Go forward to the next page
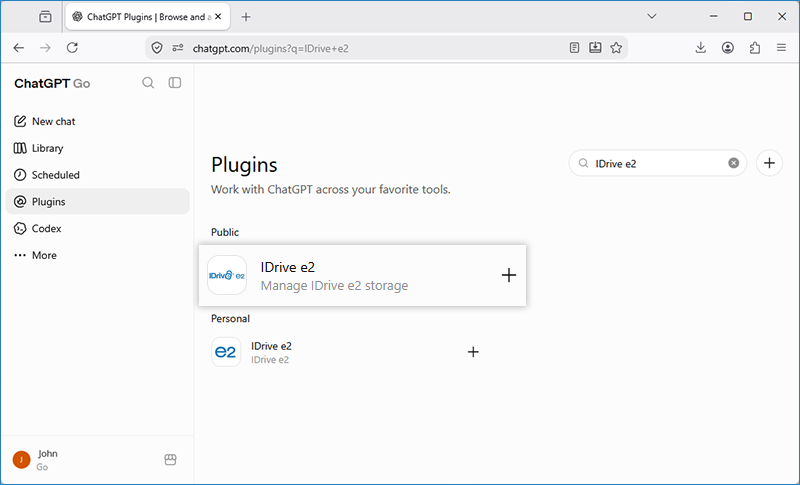The width and height of the screenshot is (800, 485). [x=45, y=48]
